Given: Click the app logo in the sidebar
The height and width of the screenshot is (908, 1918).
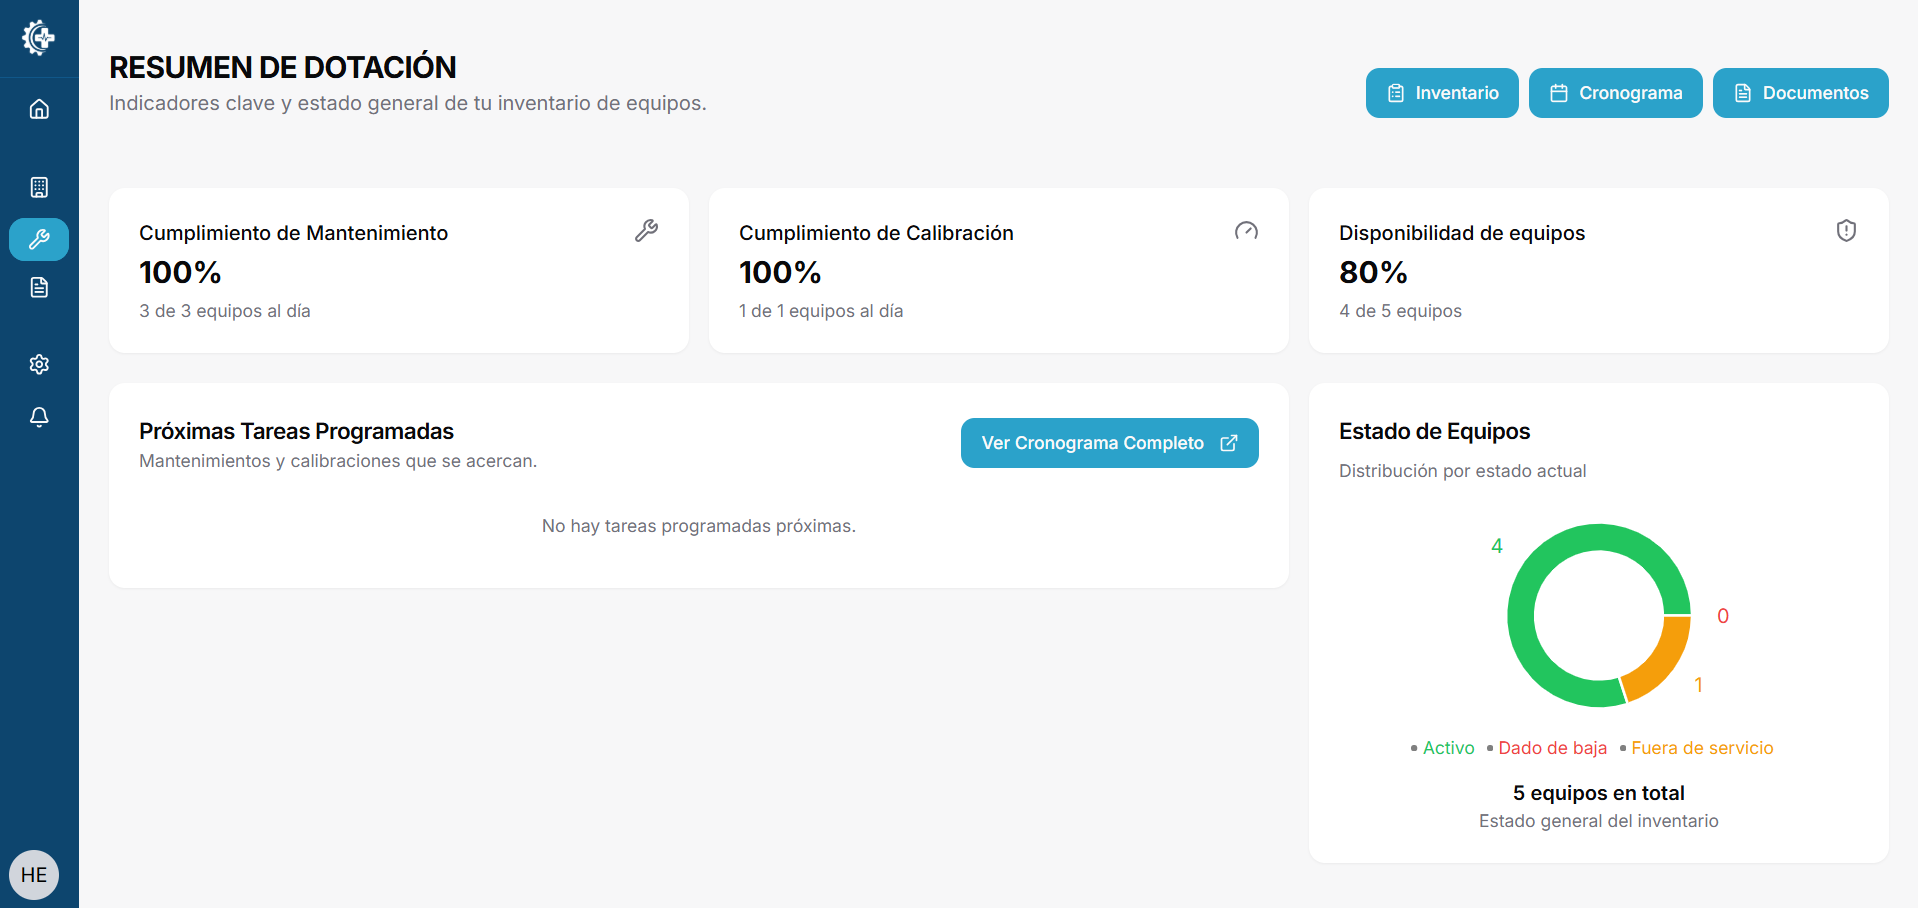Looking at the screenshot, I should [39, 38].
